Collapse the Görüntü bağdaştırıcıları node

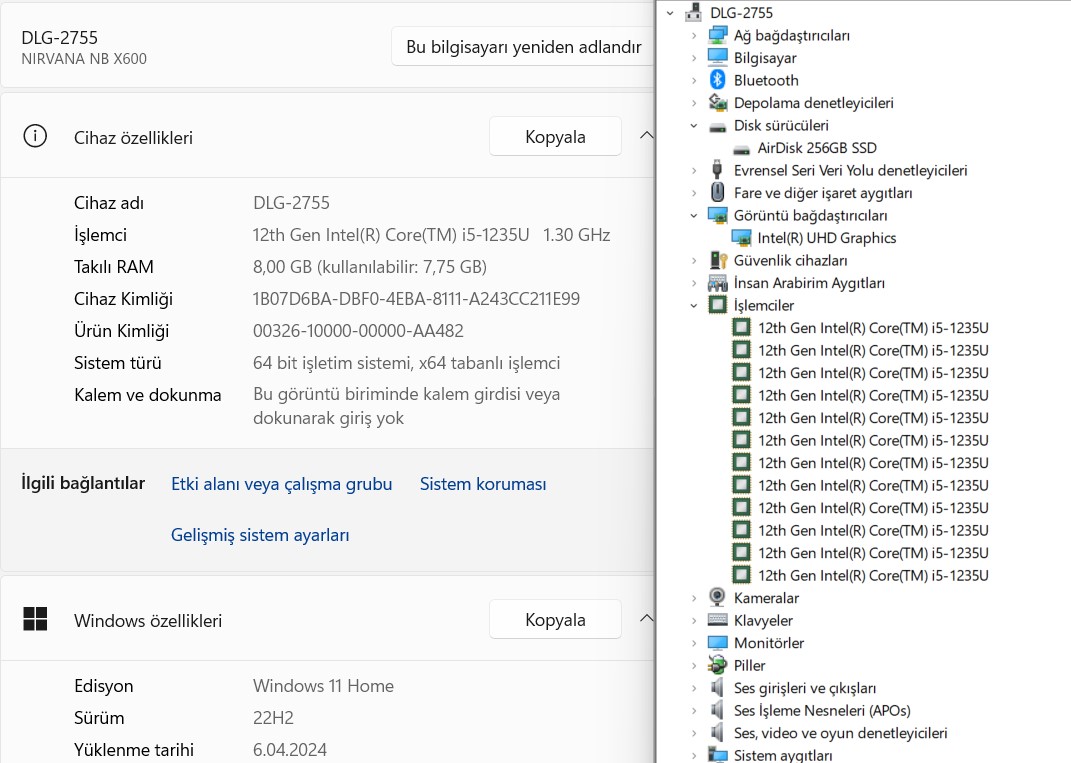coord(694,215)
